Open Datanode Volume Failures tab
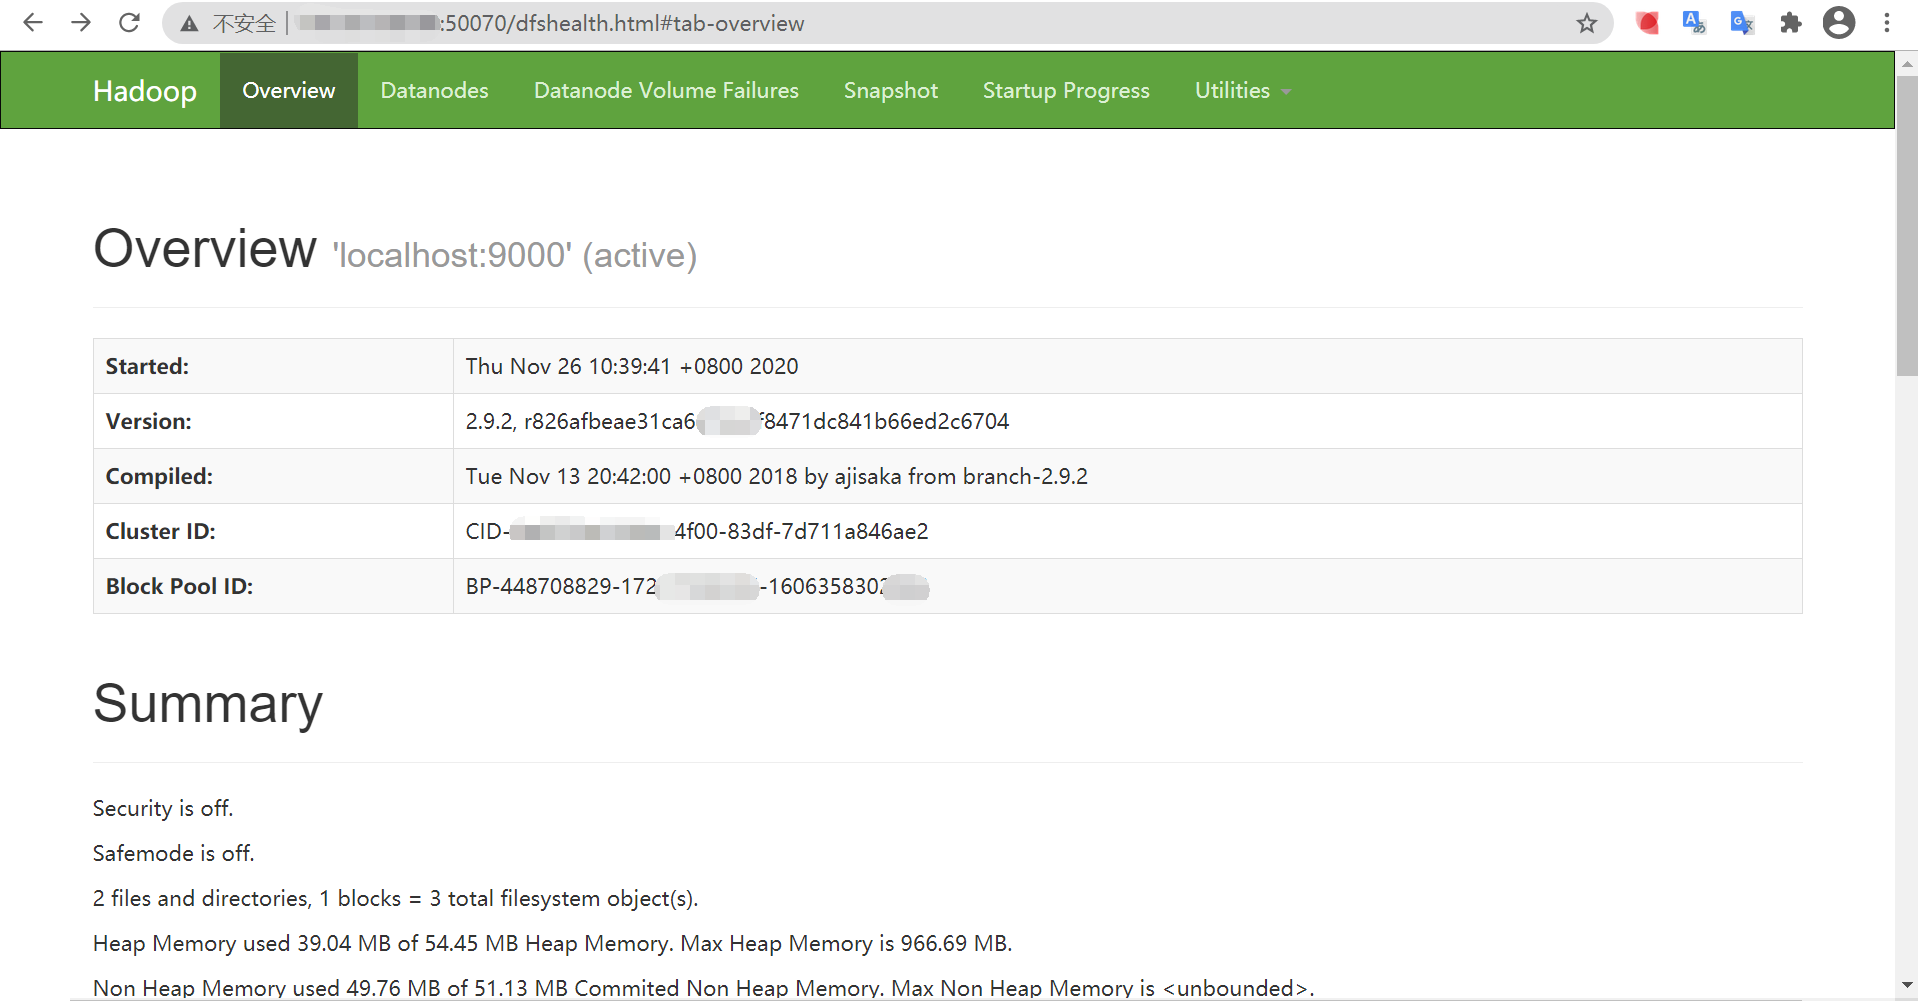The width and height of the screenshot is (1918, 1001). pos(666,90)
